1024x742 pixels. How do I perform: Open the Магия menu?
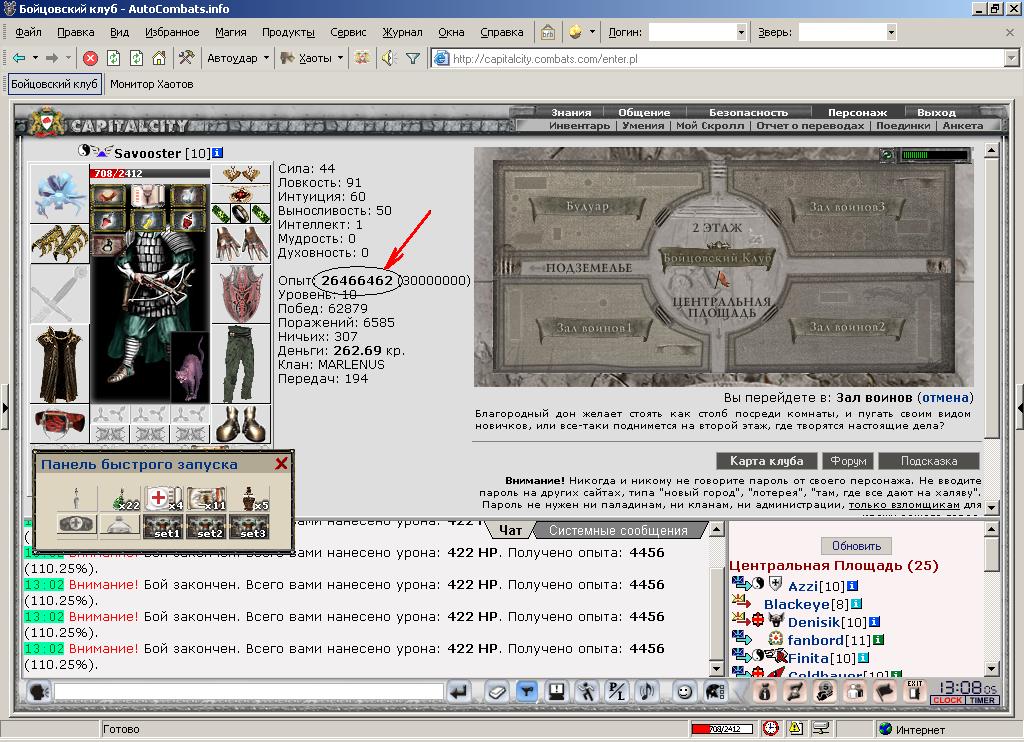231,32
